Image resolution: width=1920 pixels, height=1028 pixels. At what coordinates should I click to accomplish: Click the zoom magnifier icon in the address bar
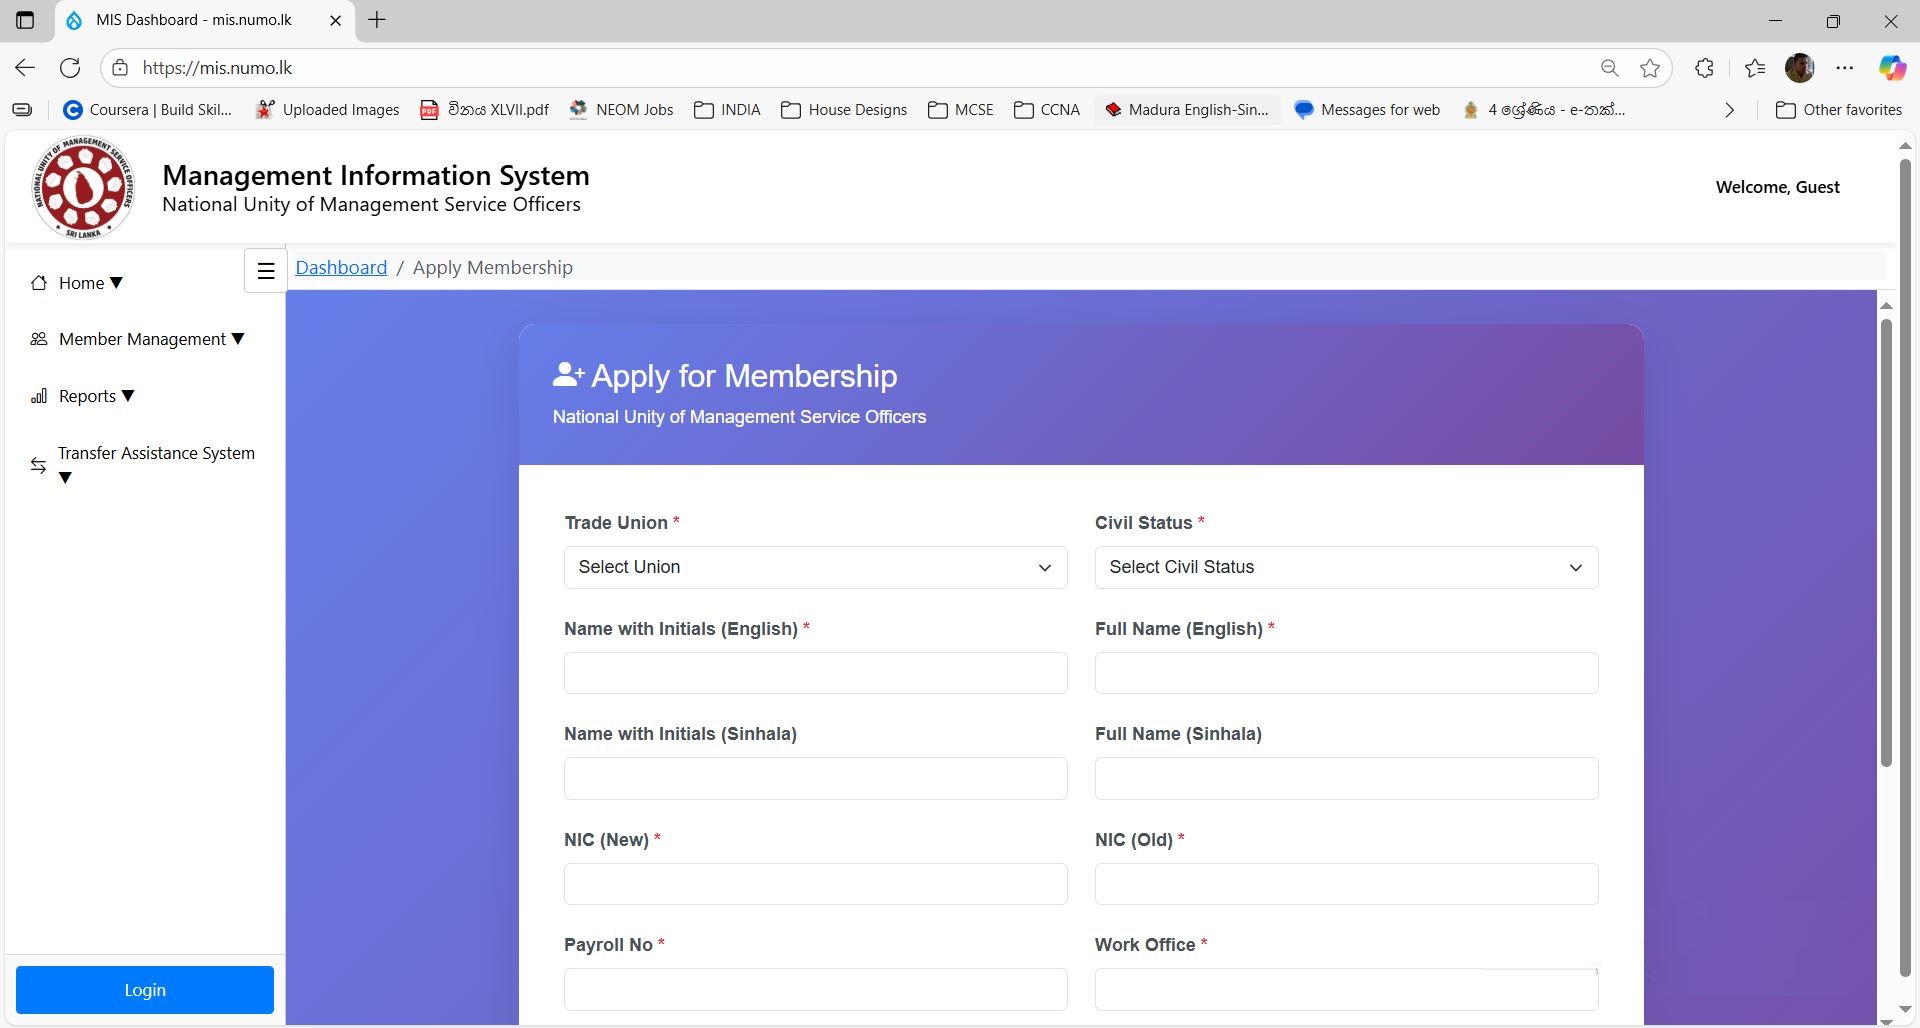1609,68
